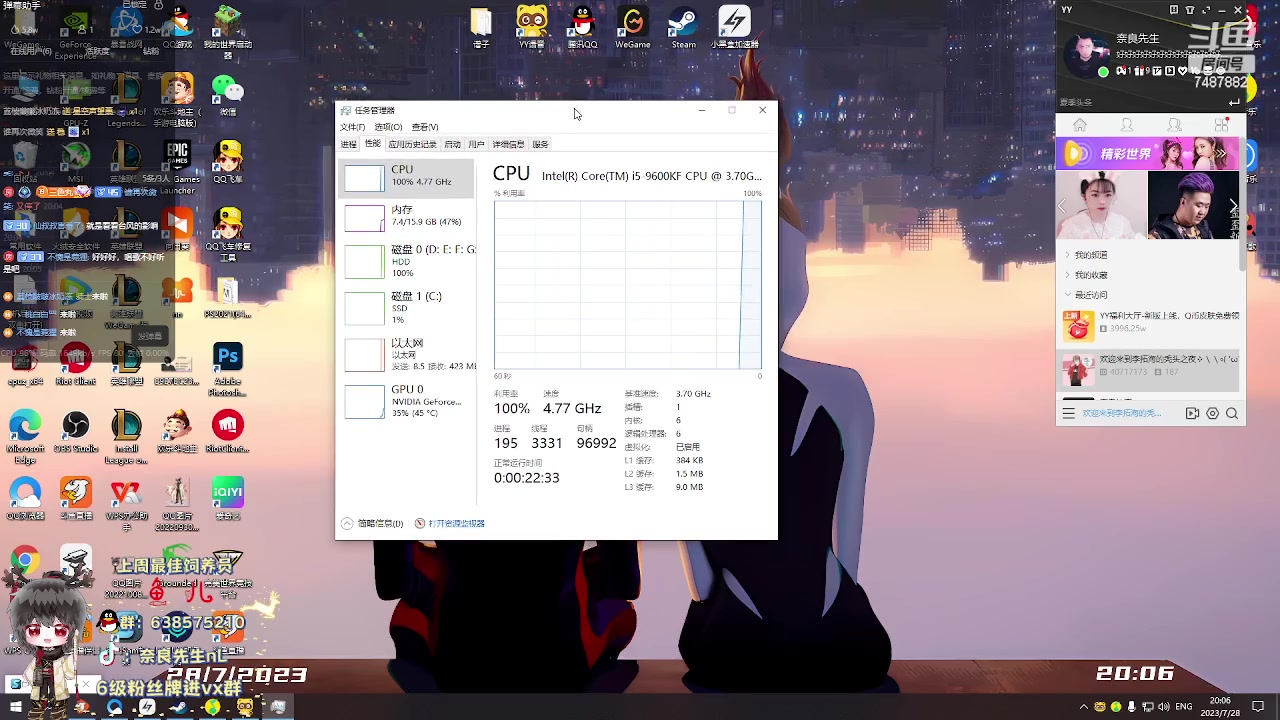Collapse Task Manager with 简略信息(D)
The image size is (1280, 720).
372,523
